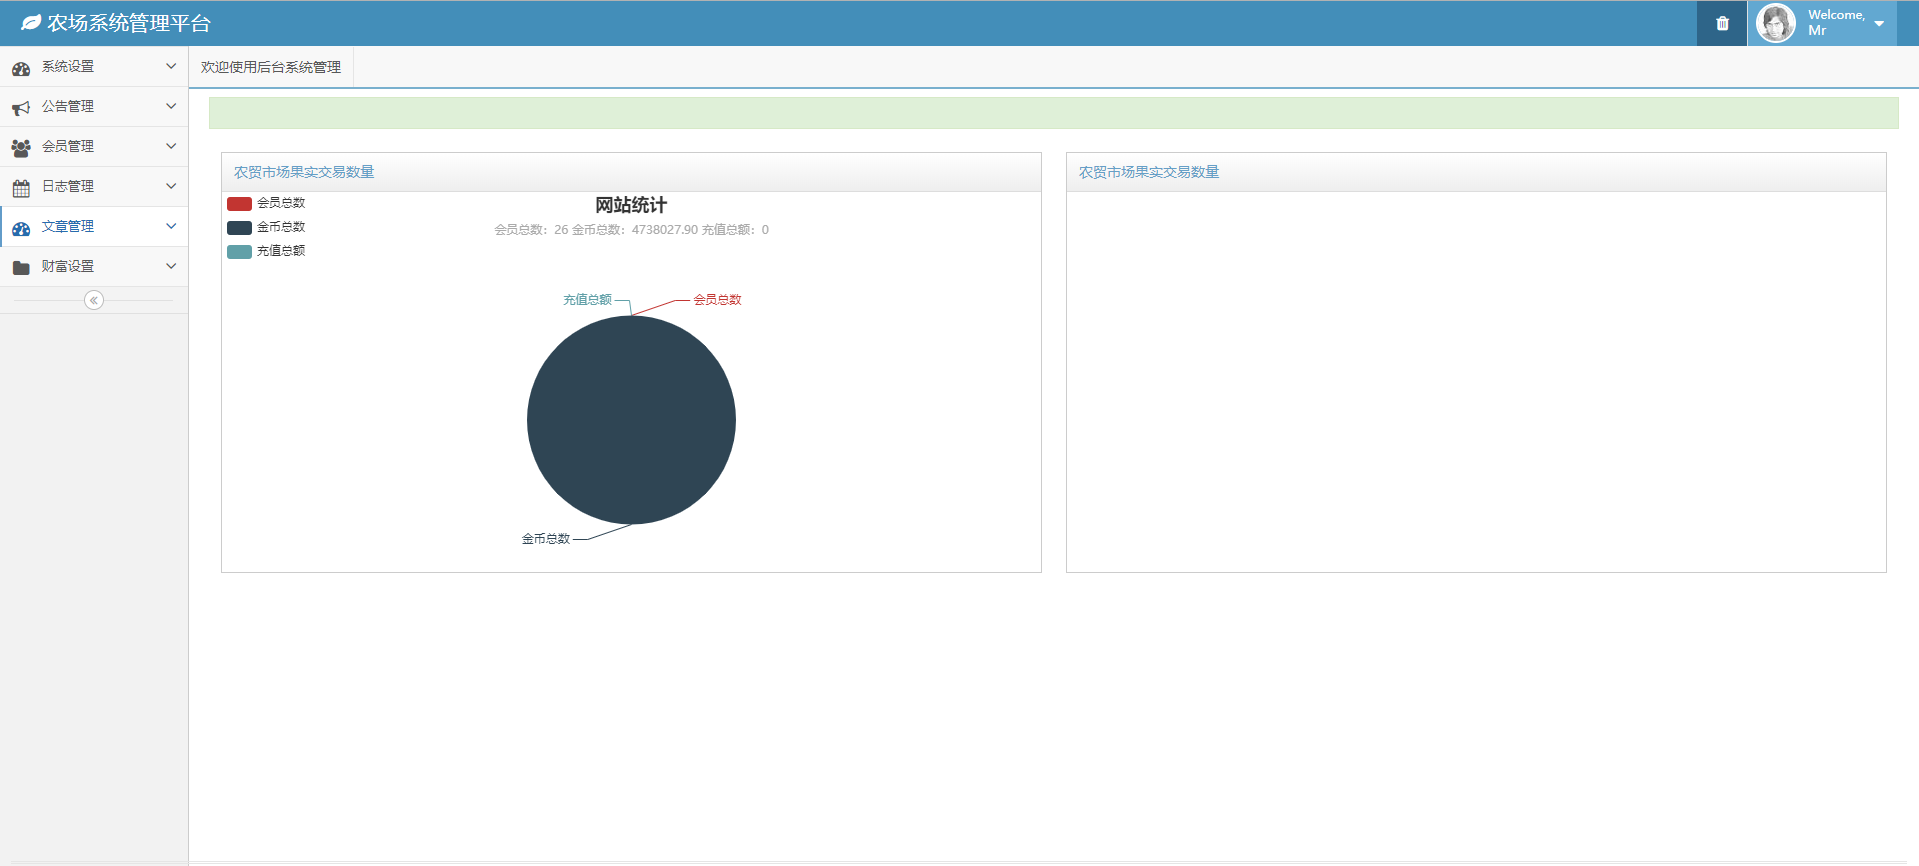Click the 农场系统管理平台 title link
Viewport: 1919px width, 866px height.
[129, 23]
